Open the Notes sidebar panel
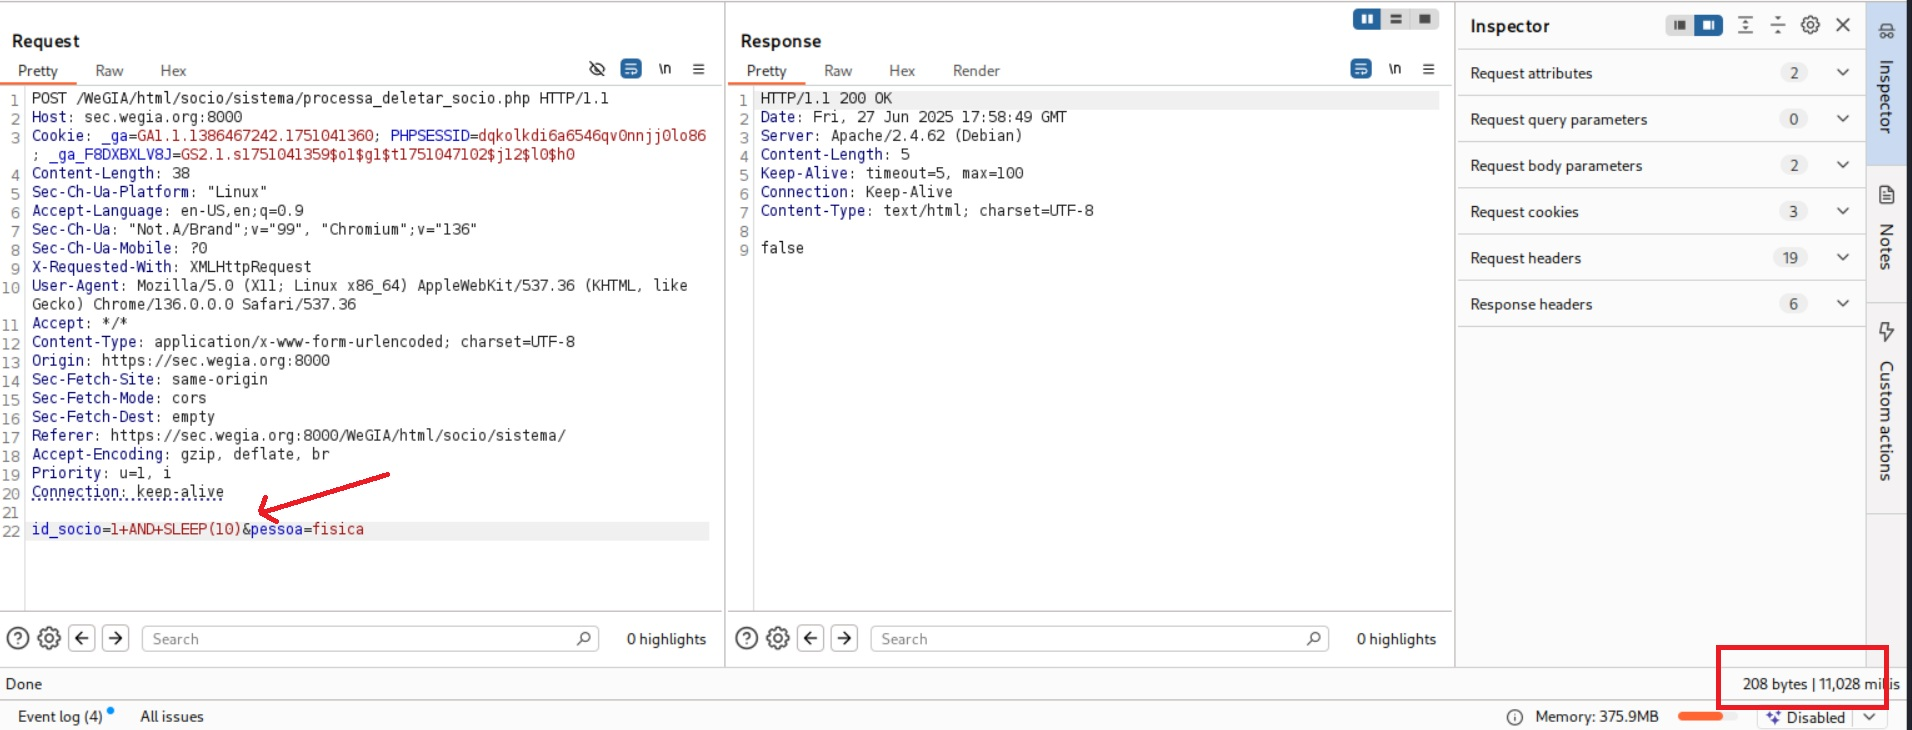1912x730 pixels. tap(1886, 232)
